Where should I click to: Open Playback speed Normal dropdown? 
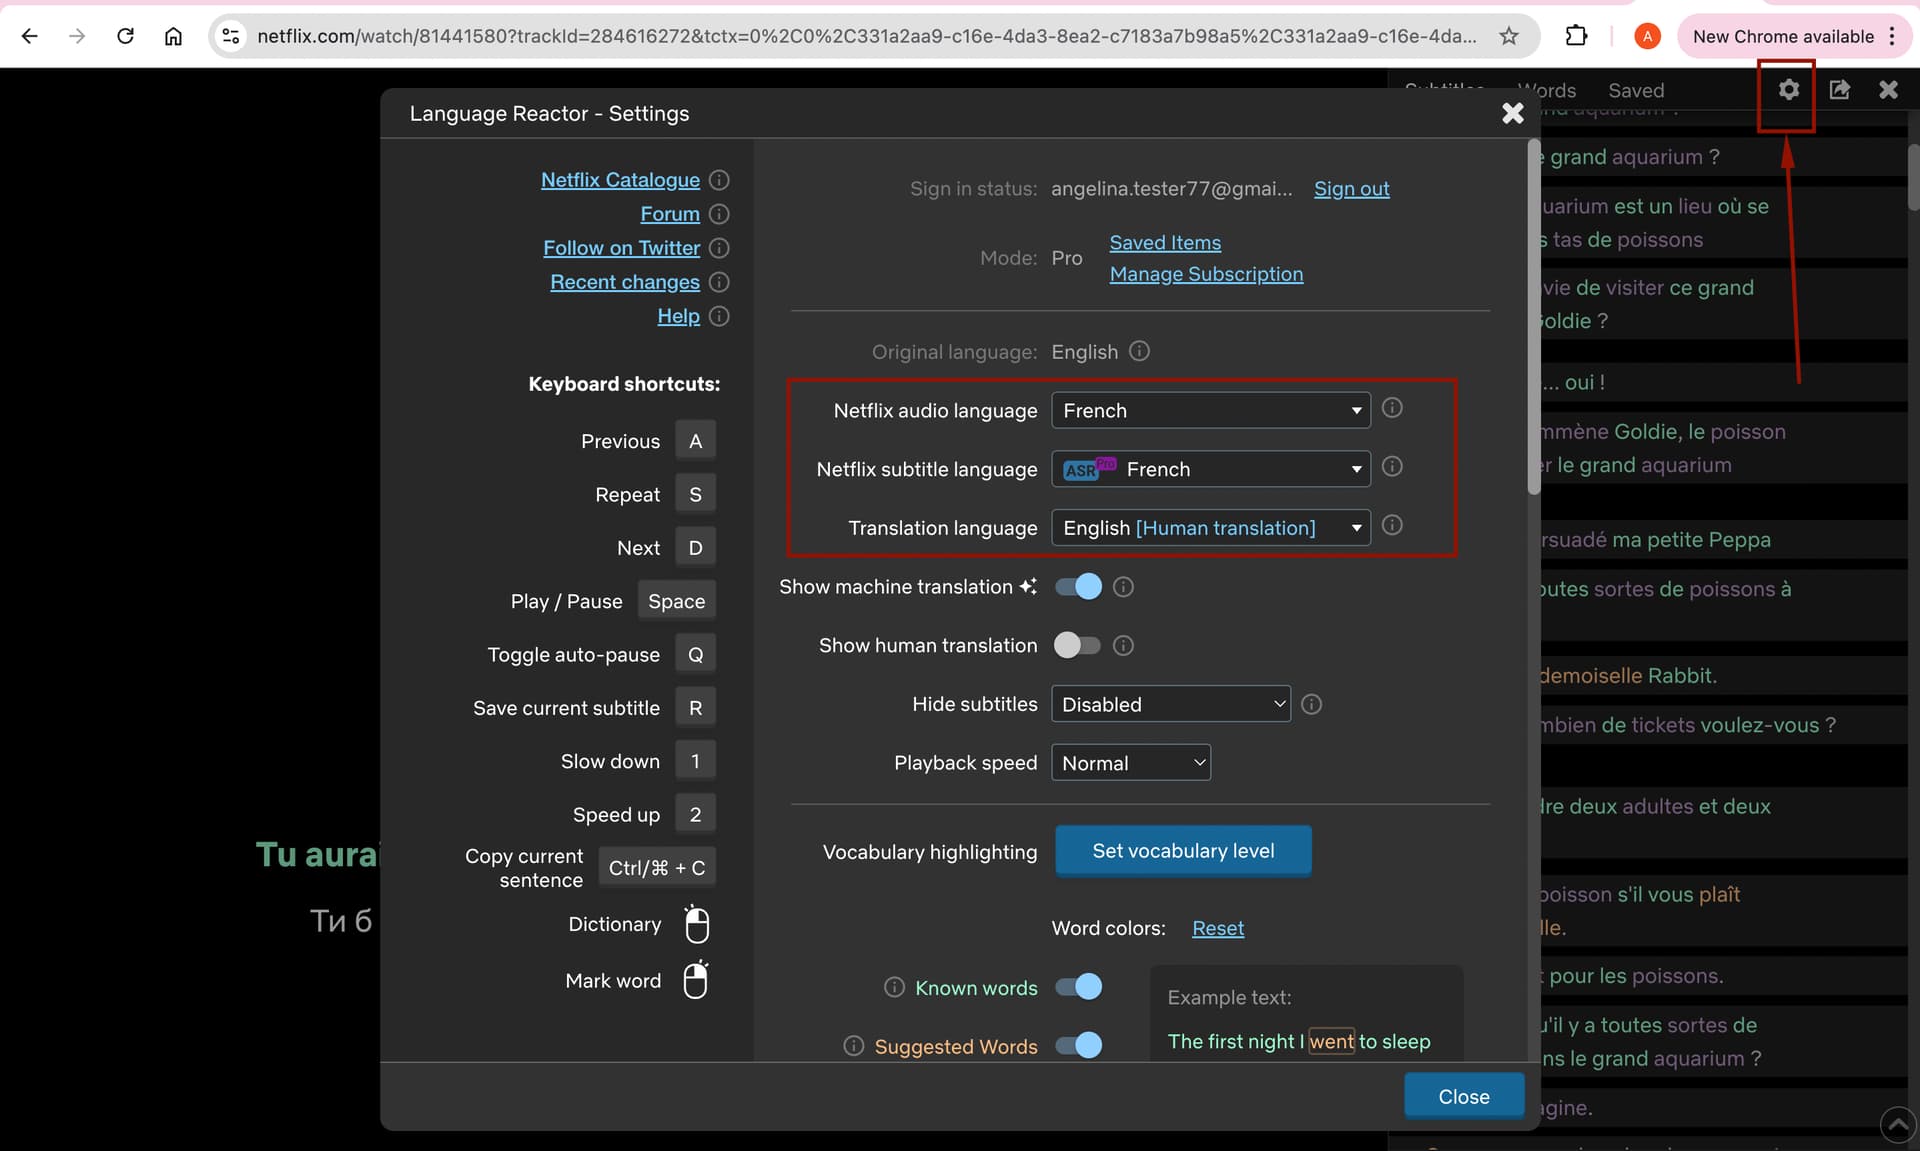click(x=1131, y=763)
